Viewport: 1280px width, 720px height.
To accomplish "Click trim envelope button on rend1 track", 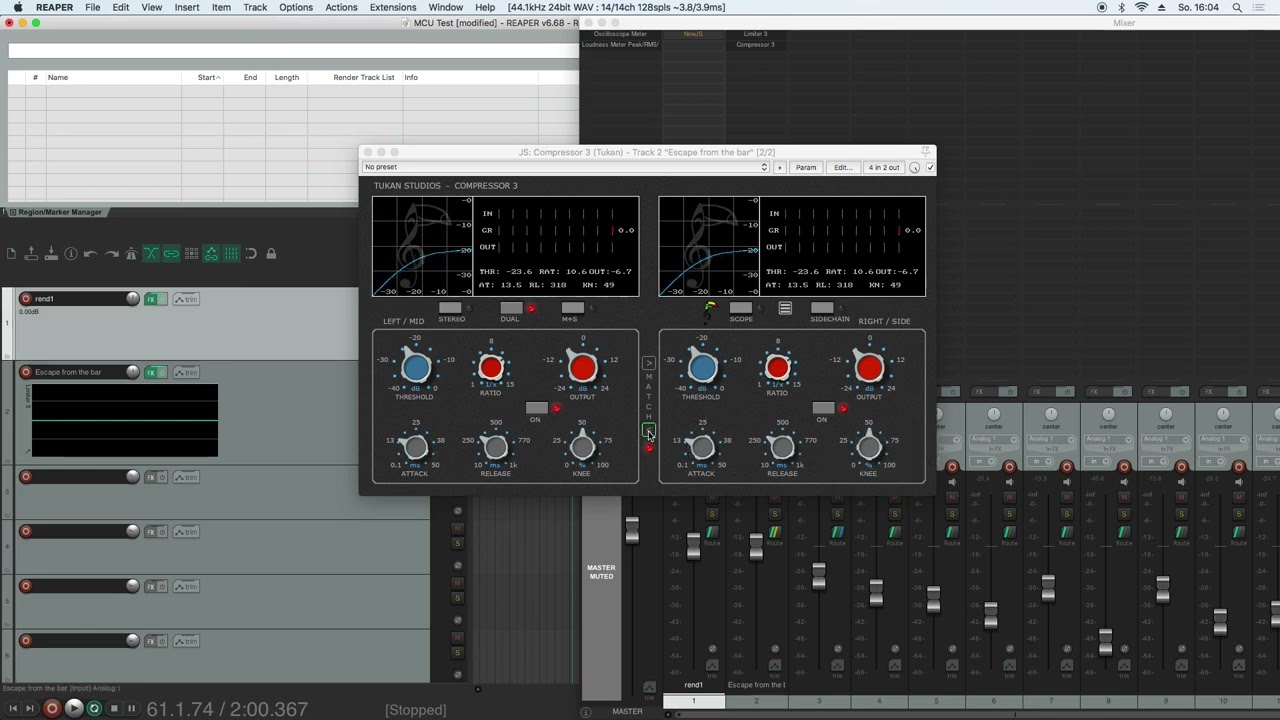I will [186, 299].
